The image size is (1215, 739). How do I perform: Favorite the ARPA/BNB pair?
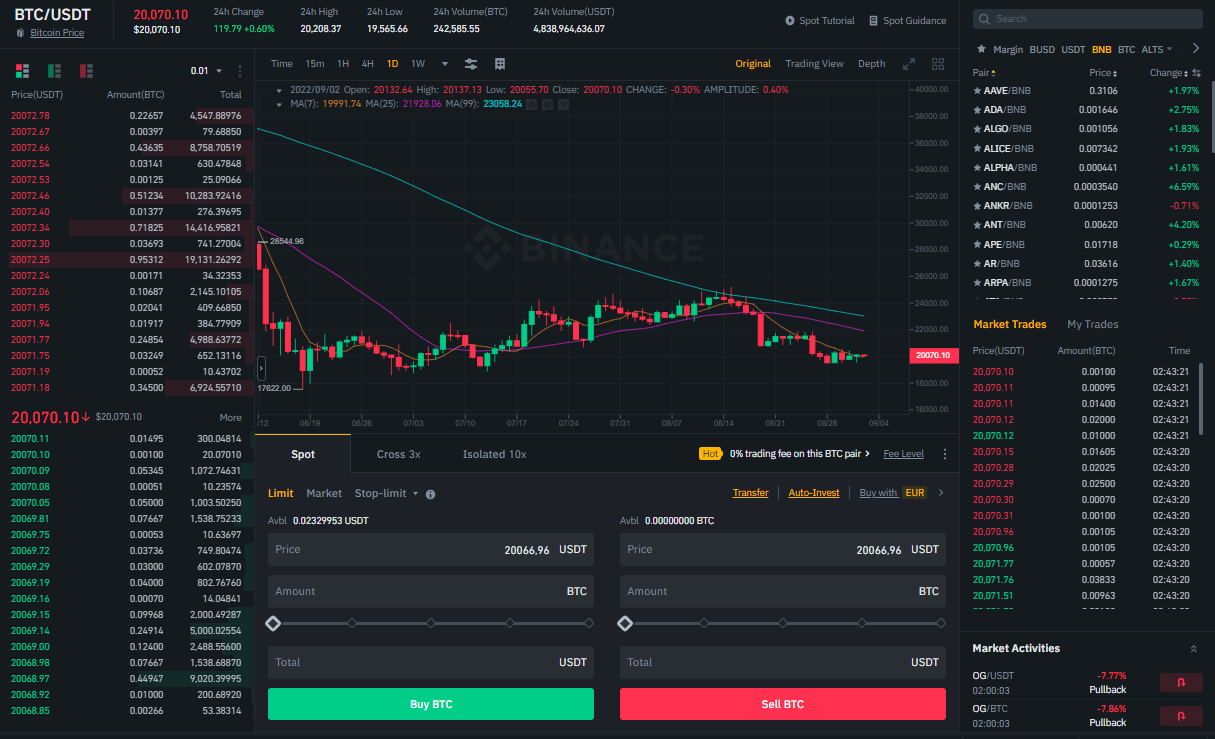click(977, 282)
